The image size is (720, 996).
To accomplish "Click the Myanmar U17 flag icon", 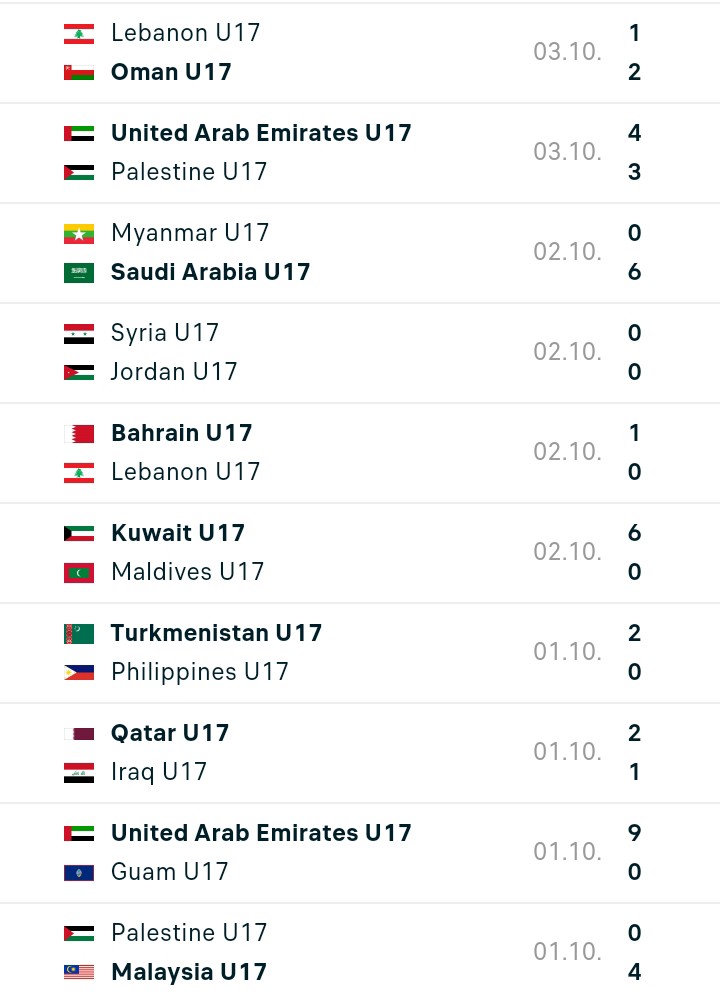I will 79,234.
